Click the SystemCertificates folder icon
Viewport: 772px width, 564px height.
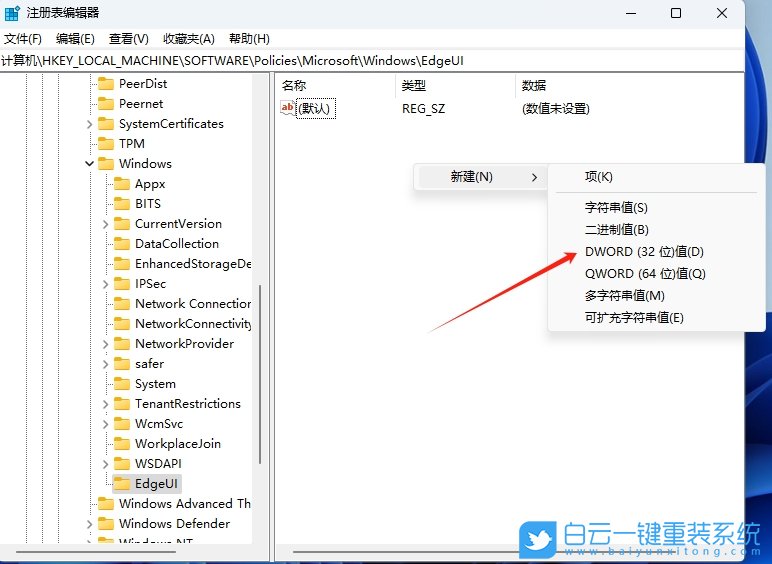pos(106,124)
